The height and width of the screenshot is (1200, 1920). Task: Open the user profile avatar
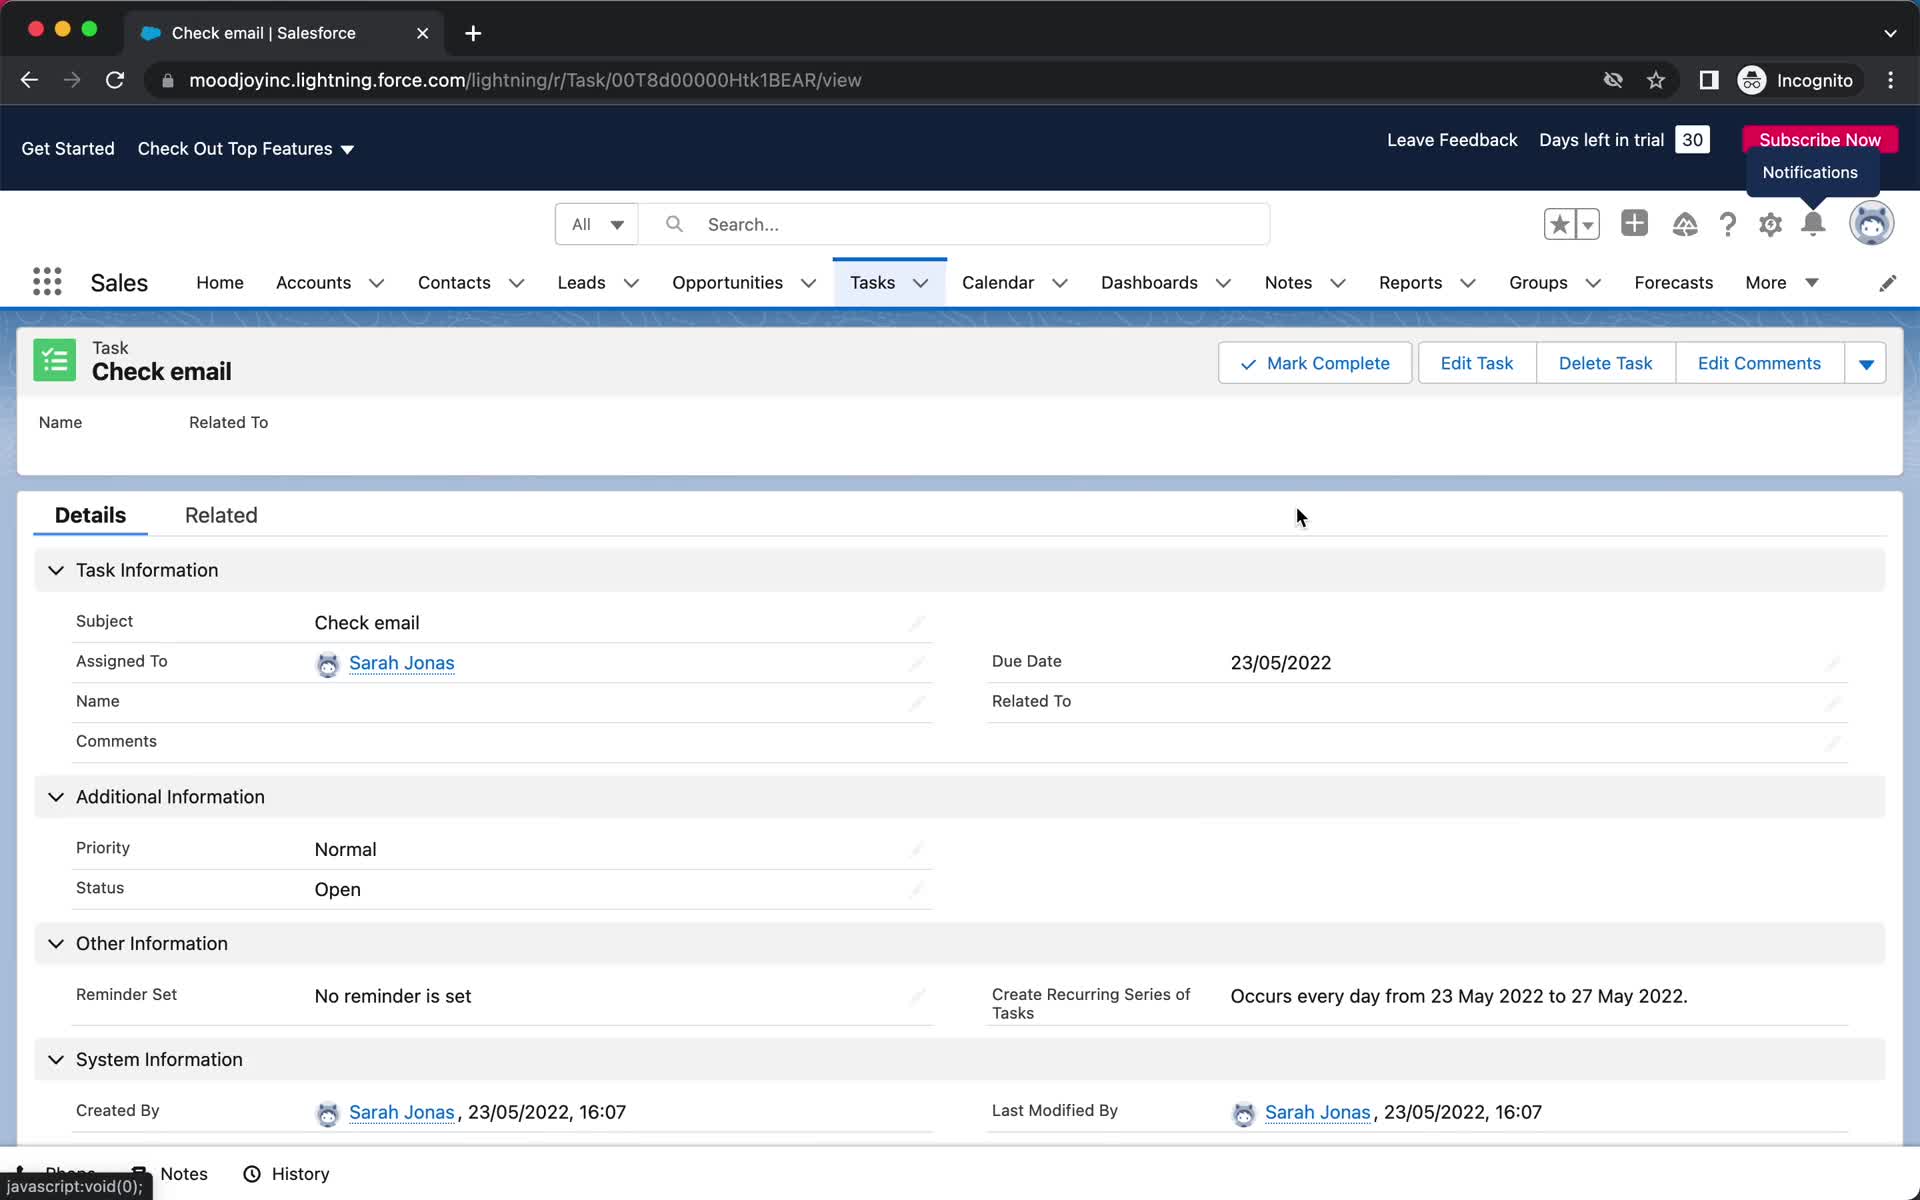[1871, 223]
